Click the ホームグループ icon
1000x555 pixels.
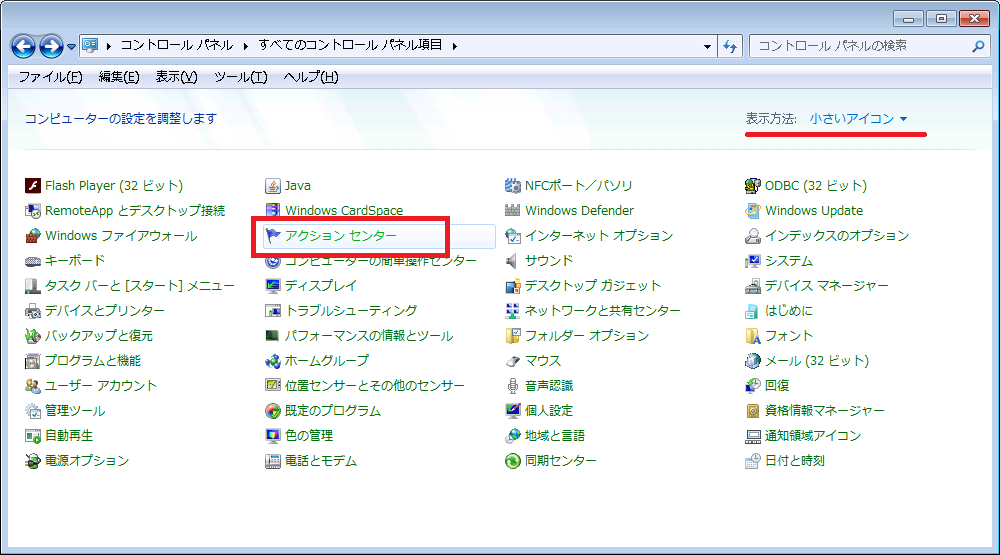pyautogui.click(x=273, y=361)
